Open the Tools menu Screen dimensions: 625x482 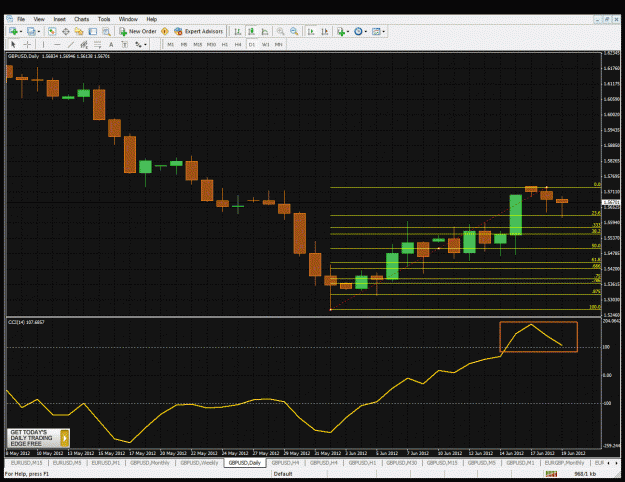[x=104, y=19]
